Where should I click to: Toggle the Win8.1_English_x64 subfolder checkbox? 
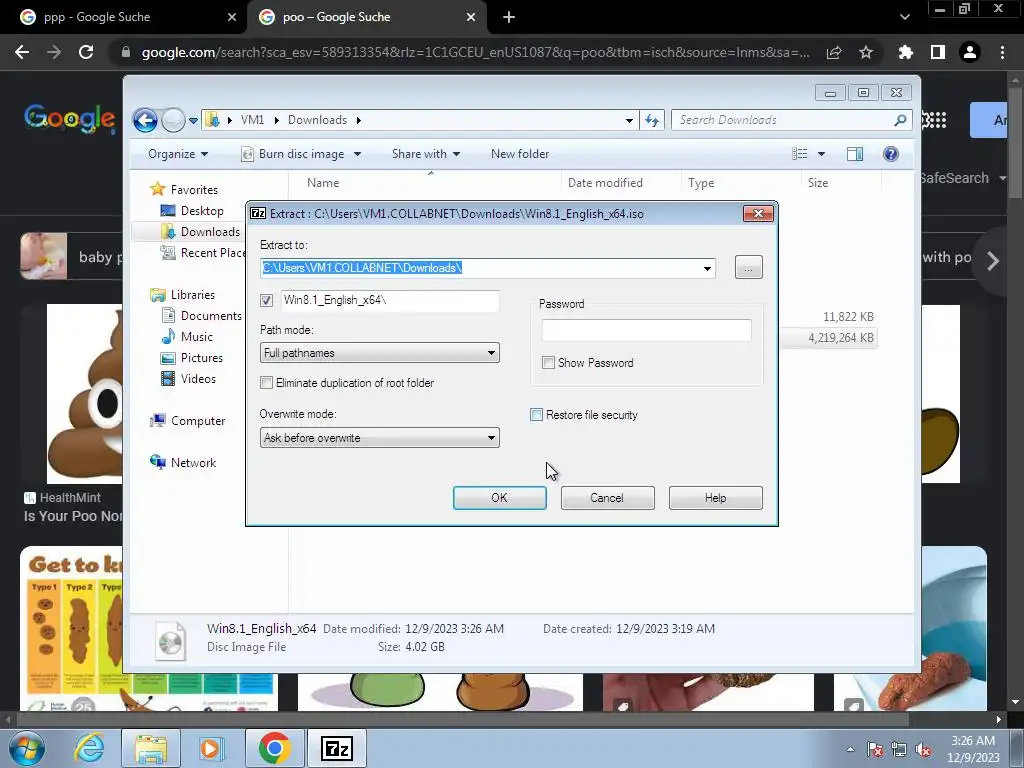pyautogui.click(x=266, y=300)
